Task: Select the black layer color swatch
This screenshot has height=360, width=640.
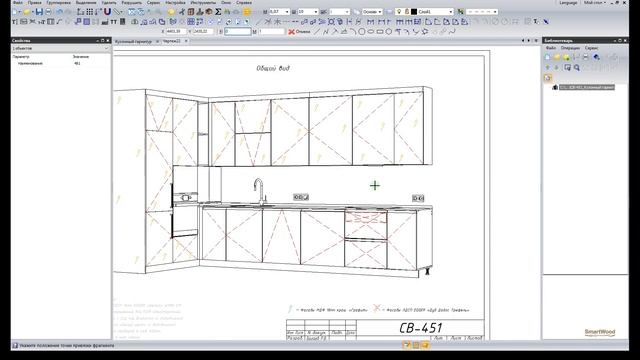Action: [414, 12]
